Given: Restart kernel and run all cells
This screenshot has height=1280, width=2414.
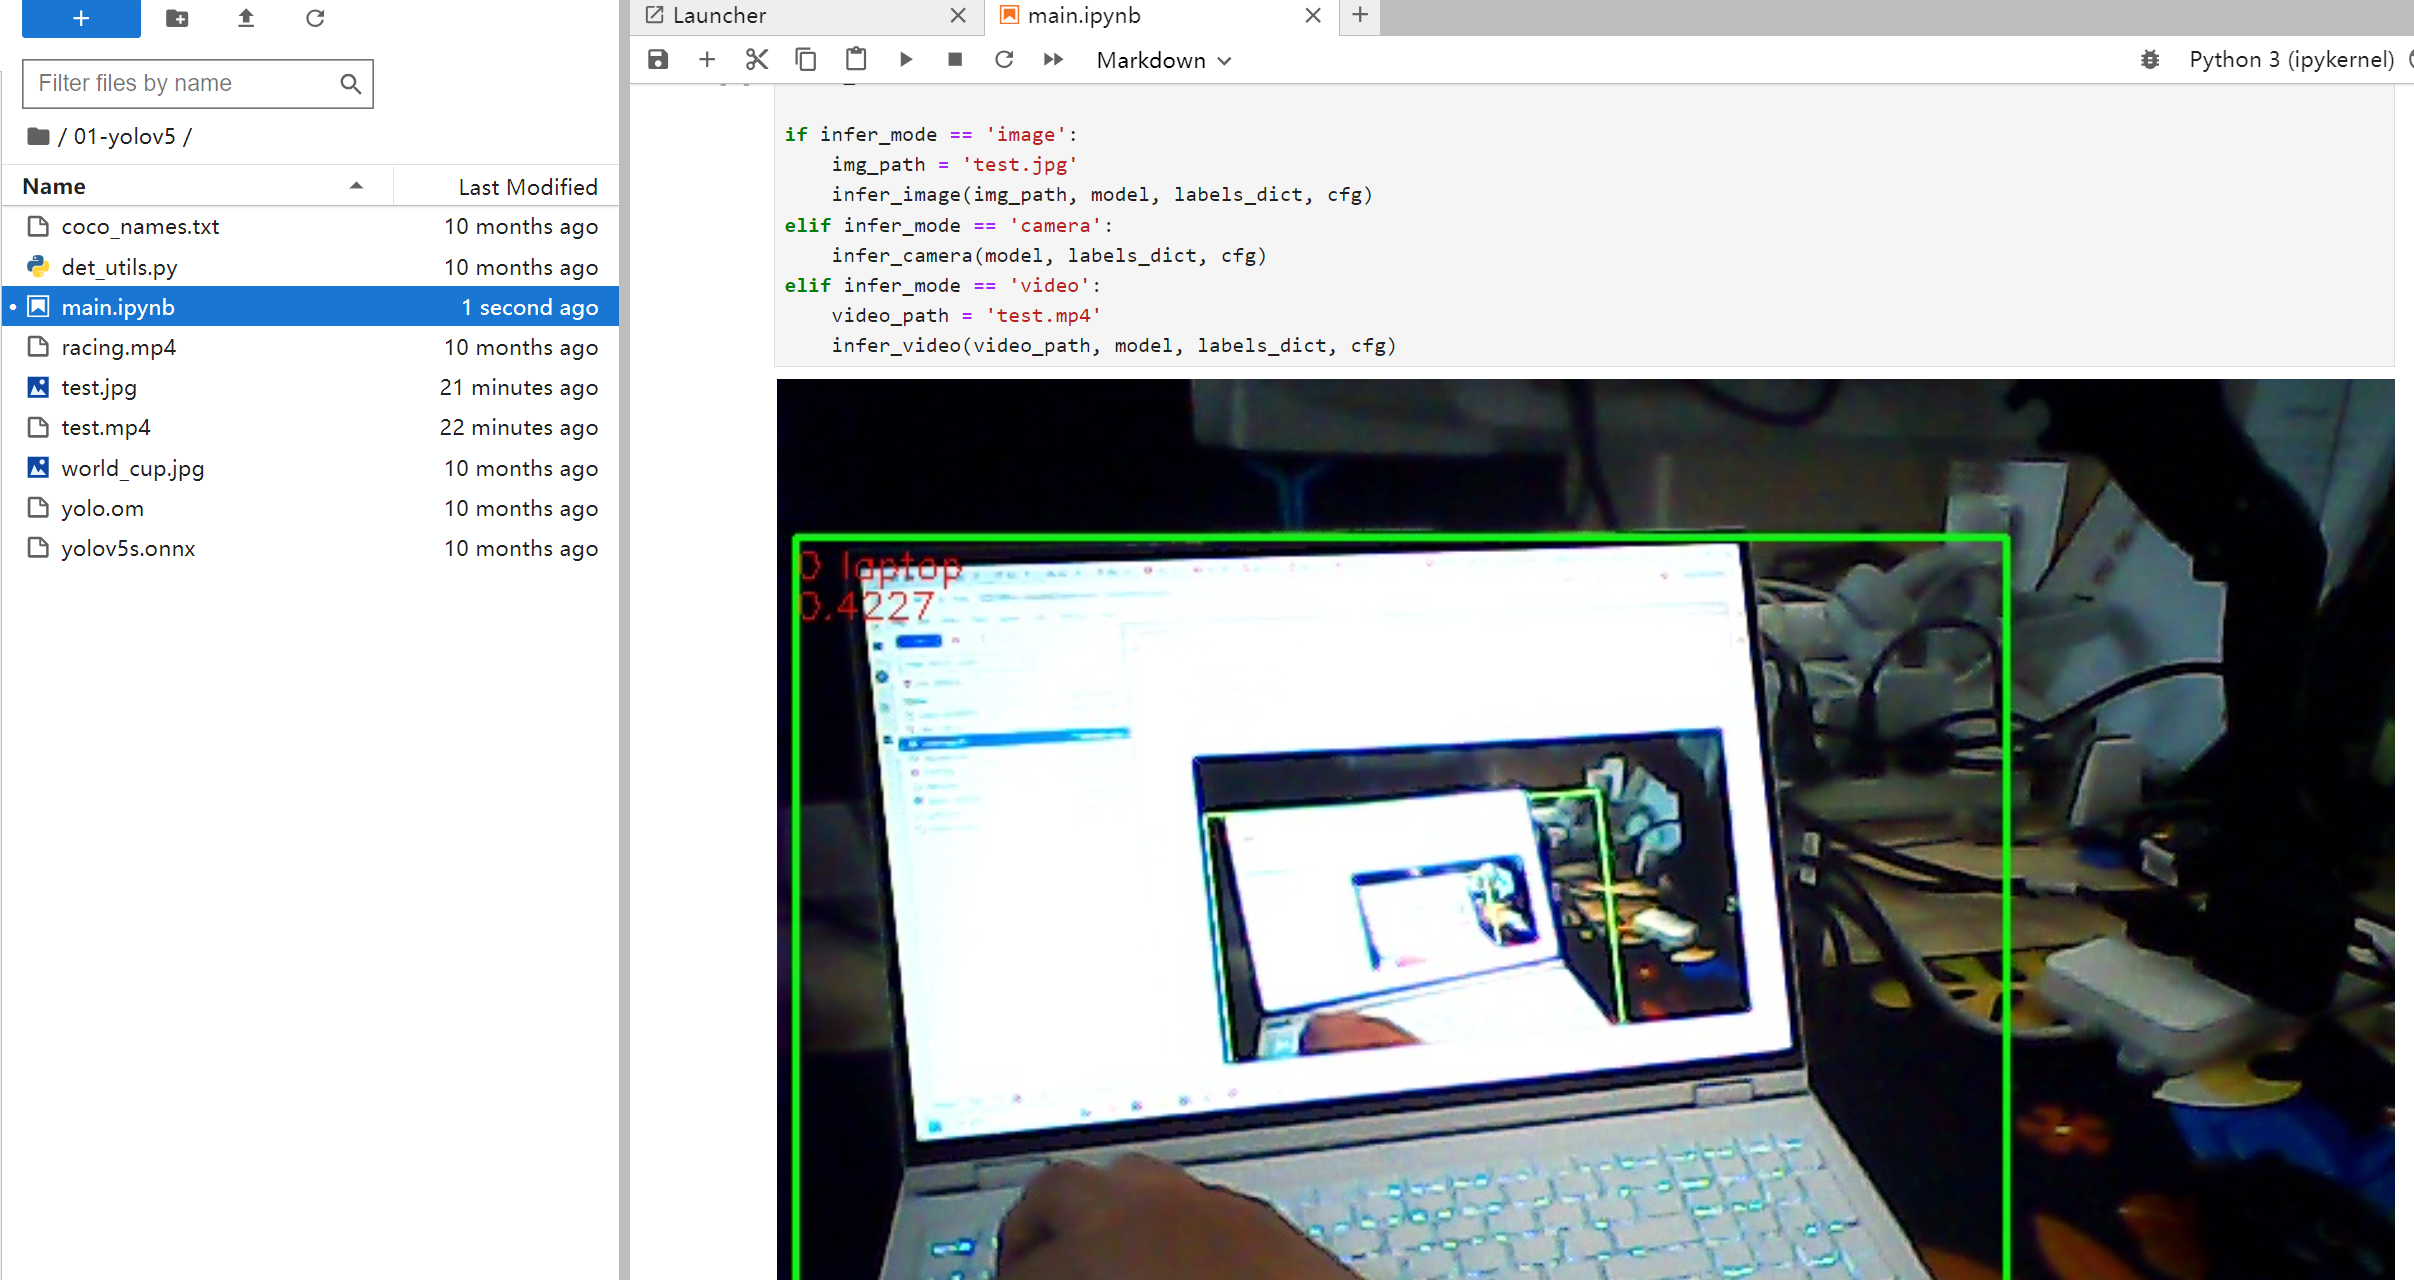Looking at the screenshot, I should [x=1053, y=60].
